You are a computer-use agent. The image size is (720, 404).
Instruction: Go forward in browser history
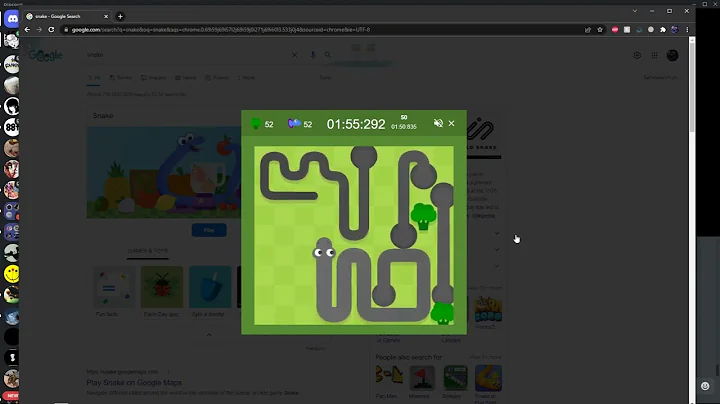click(39, 29)
